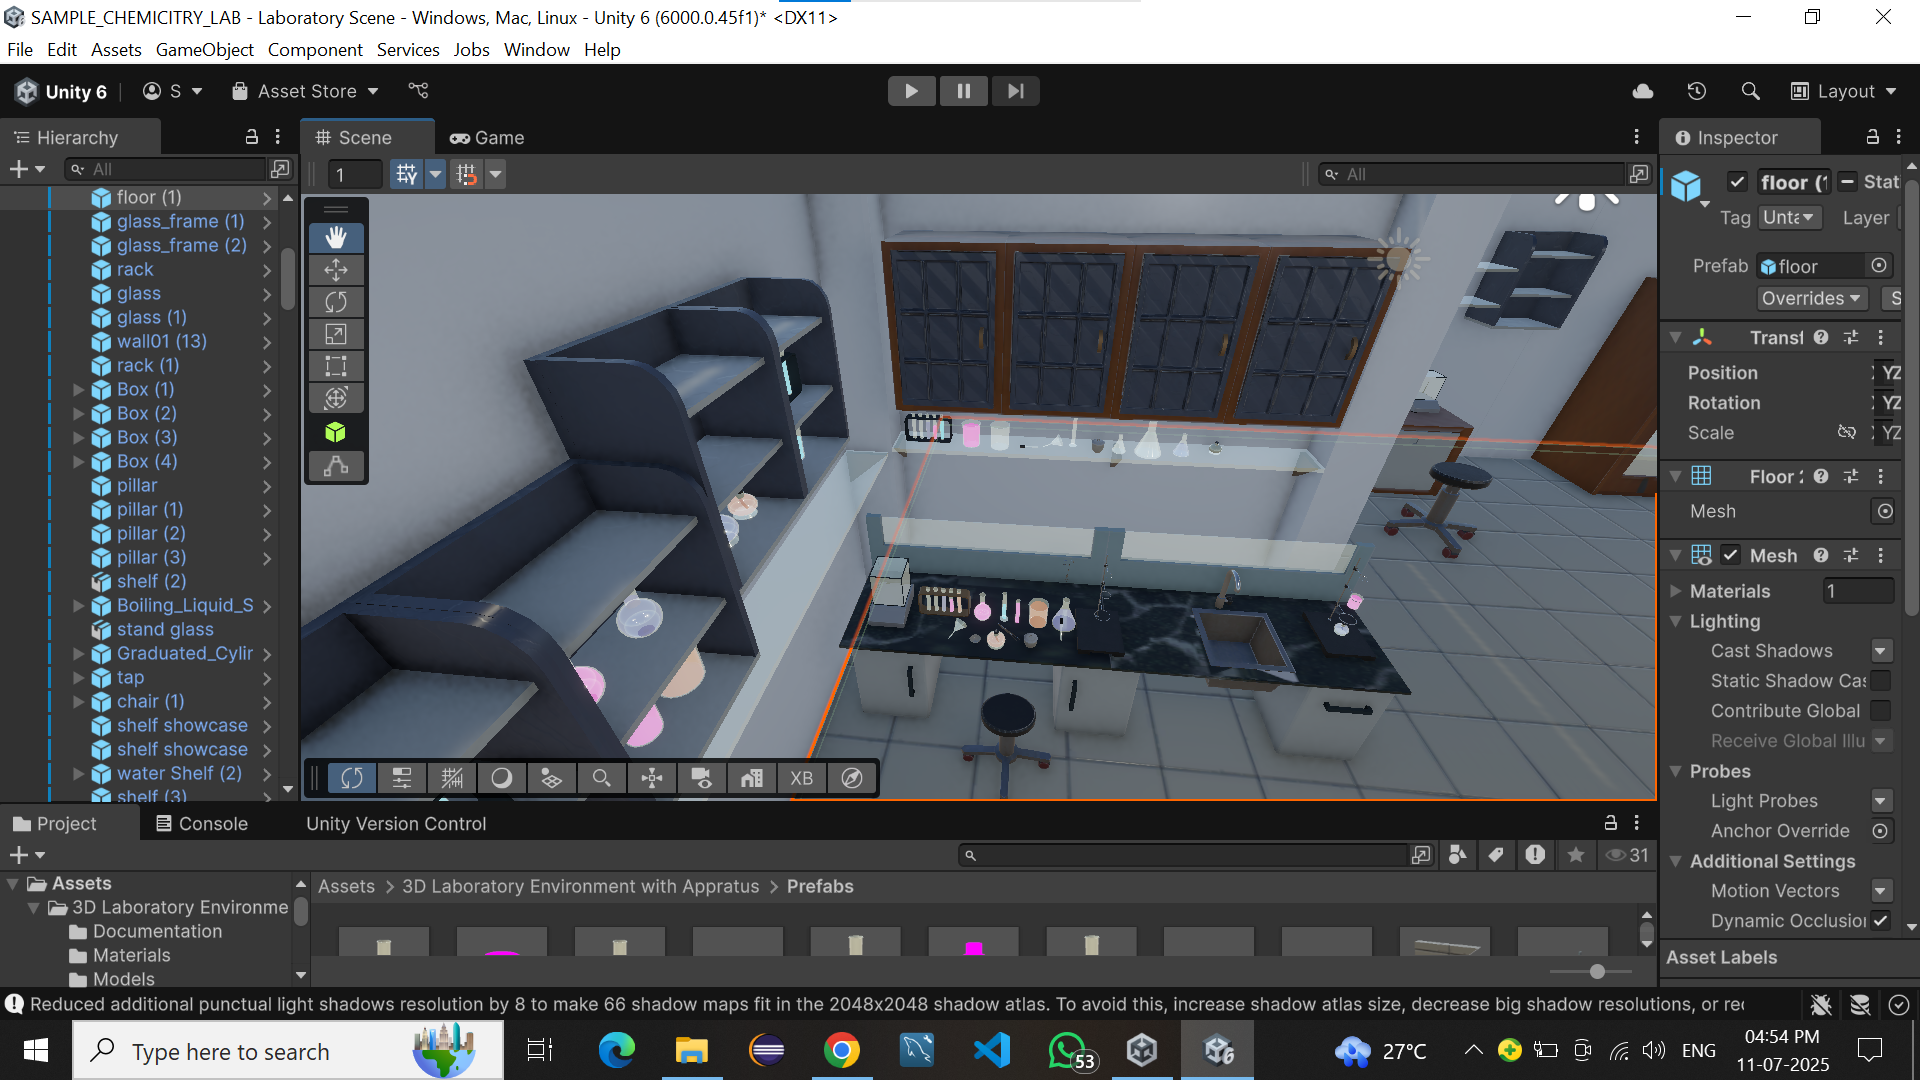Lock the Inspector panel
This screenshot has width=1920, height=1080.
pos(1872,137)
